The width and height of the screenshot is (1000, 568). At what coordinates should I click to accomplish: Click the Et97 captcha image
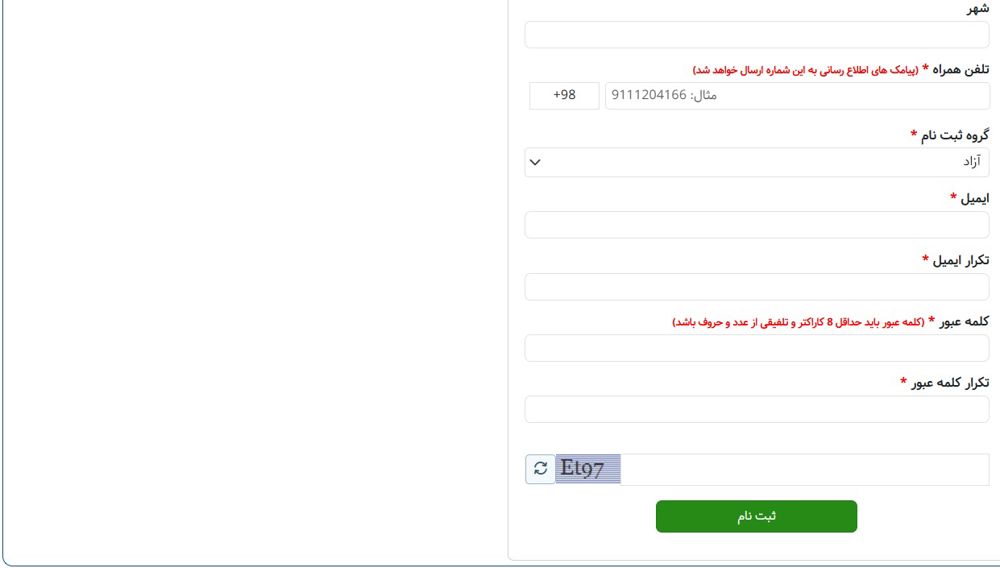tap(588, 469)
